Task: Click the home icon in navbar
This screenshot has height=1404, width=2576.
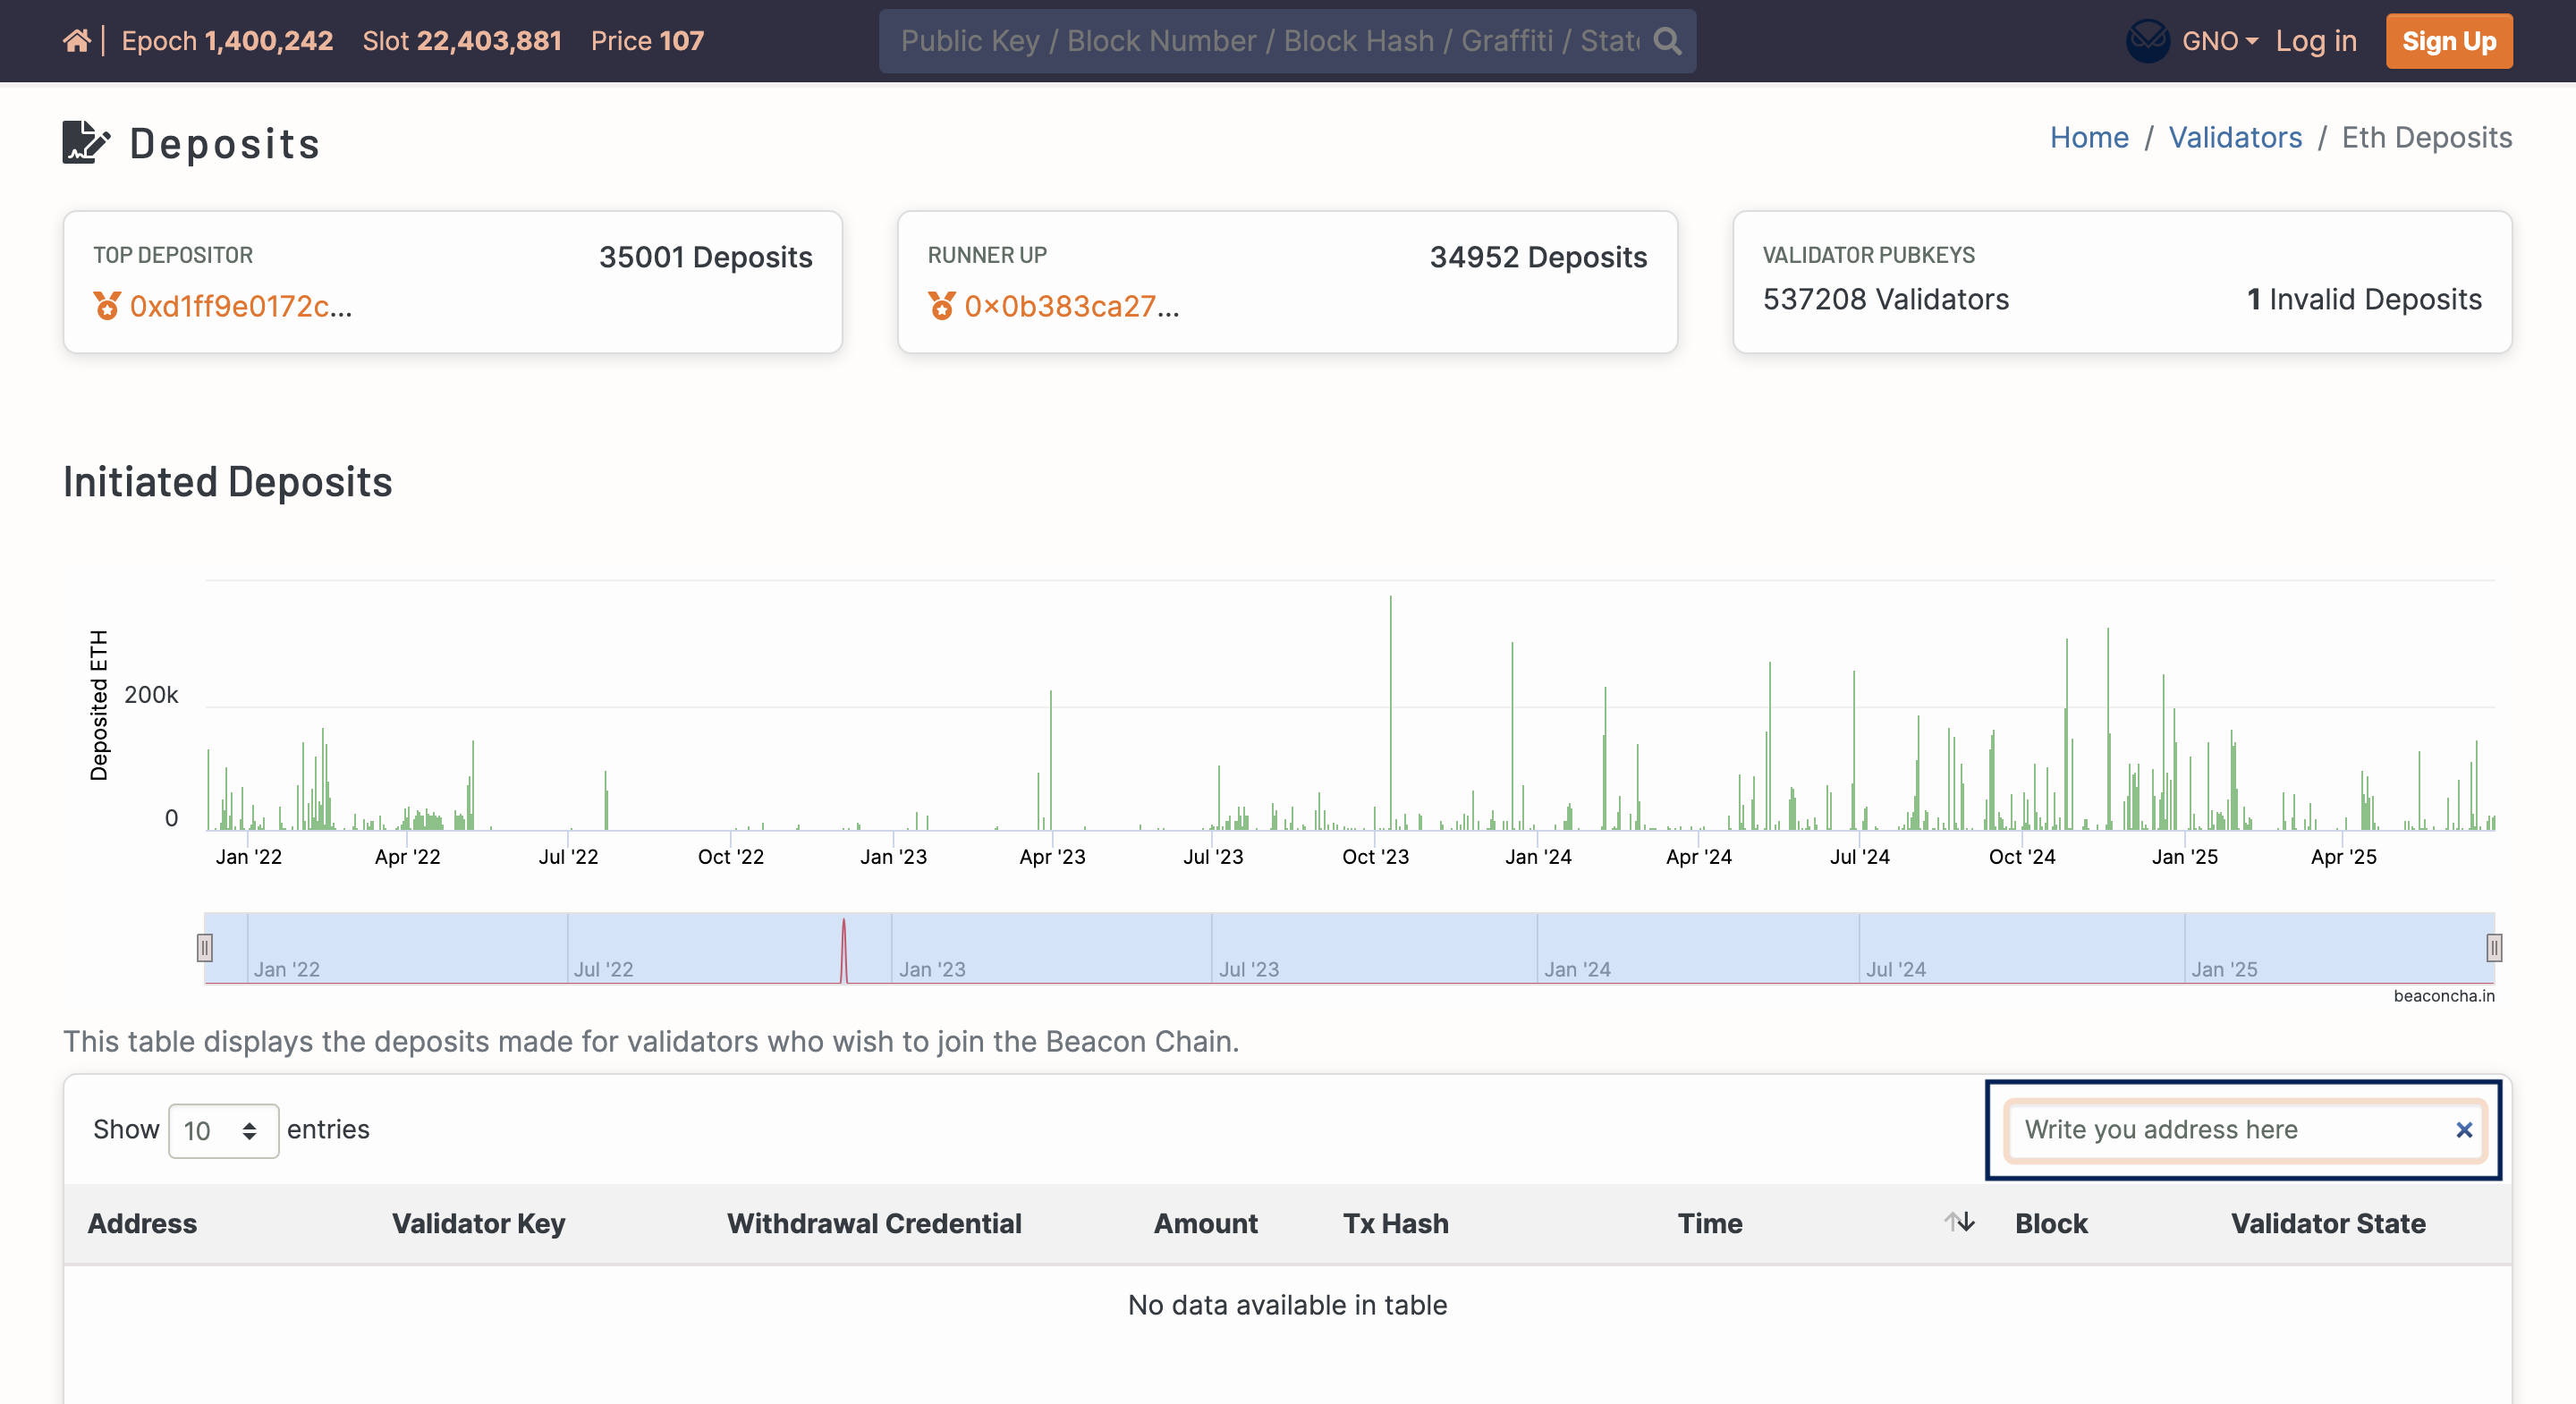Action: (76, 41)
